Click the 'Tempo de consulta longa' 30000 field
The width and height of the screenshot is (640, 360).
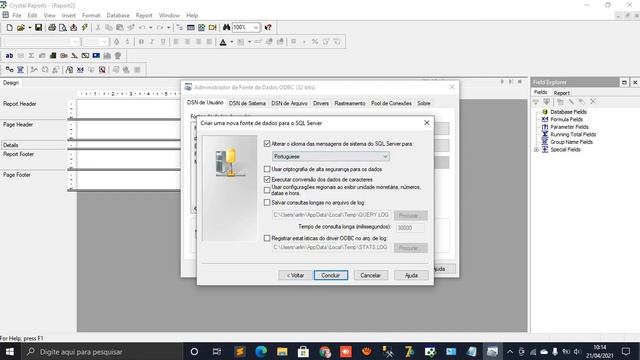coord(410,228)
